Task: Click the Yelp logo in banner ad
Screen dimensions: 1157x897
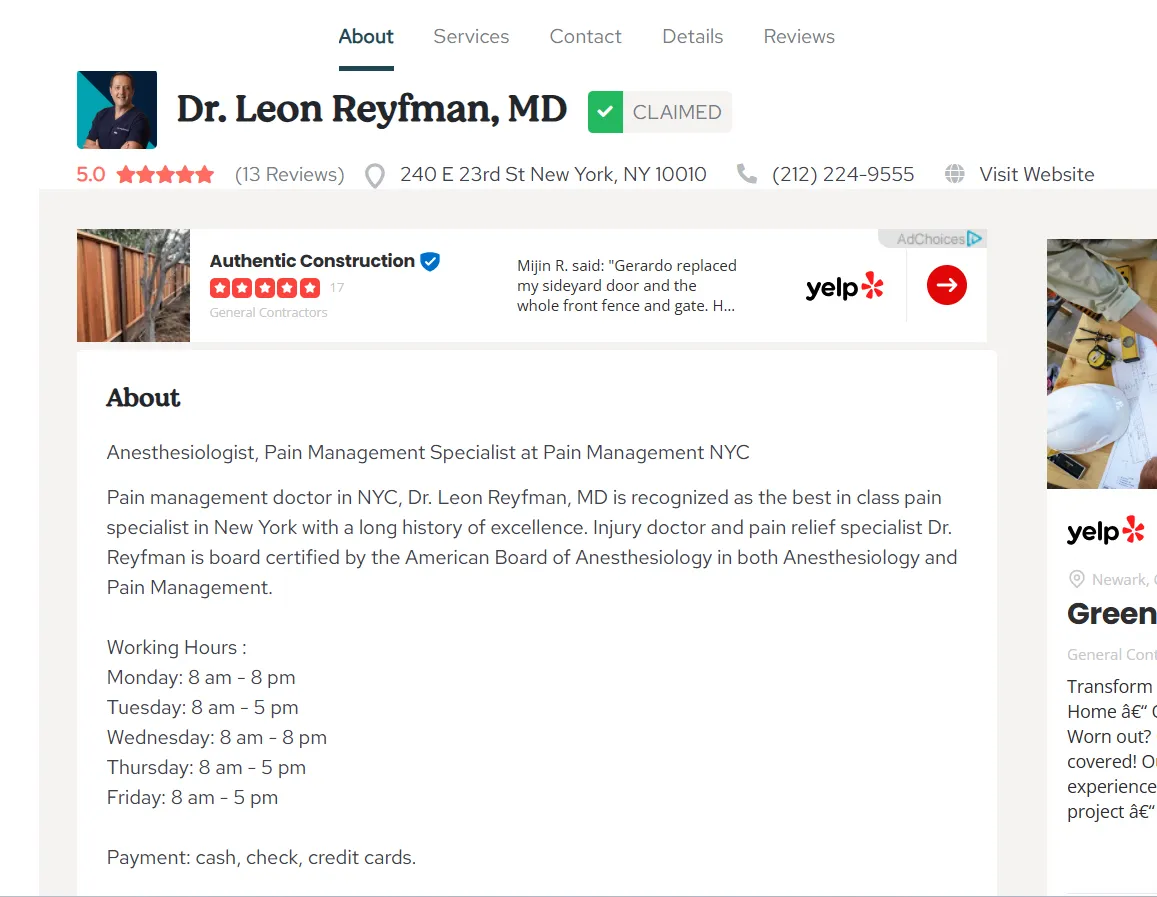Action: (x=844, y=287)
